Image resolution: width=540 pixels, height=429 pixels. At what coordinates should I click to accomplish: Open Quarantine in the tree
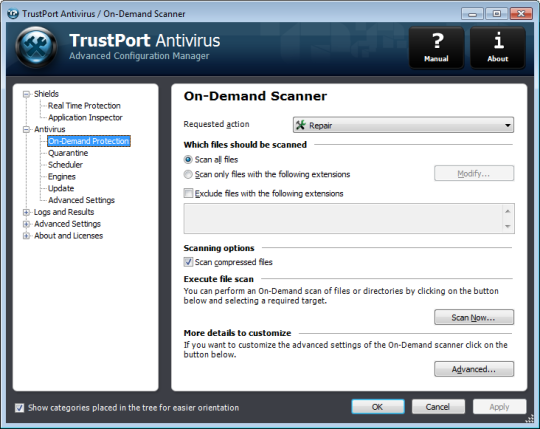[x=68, y=153]
